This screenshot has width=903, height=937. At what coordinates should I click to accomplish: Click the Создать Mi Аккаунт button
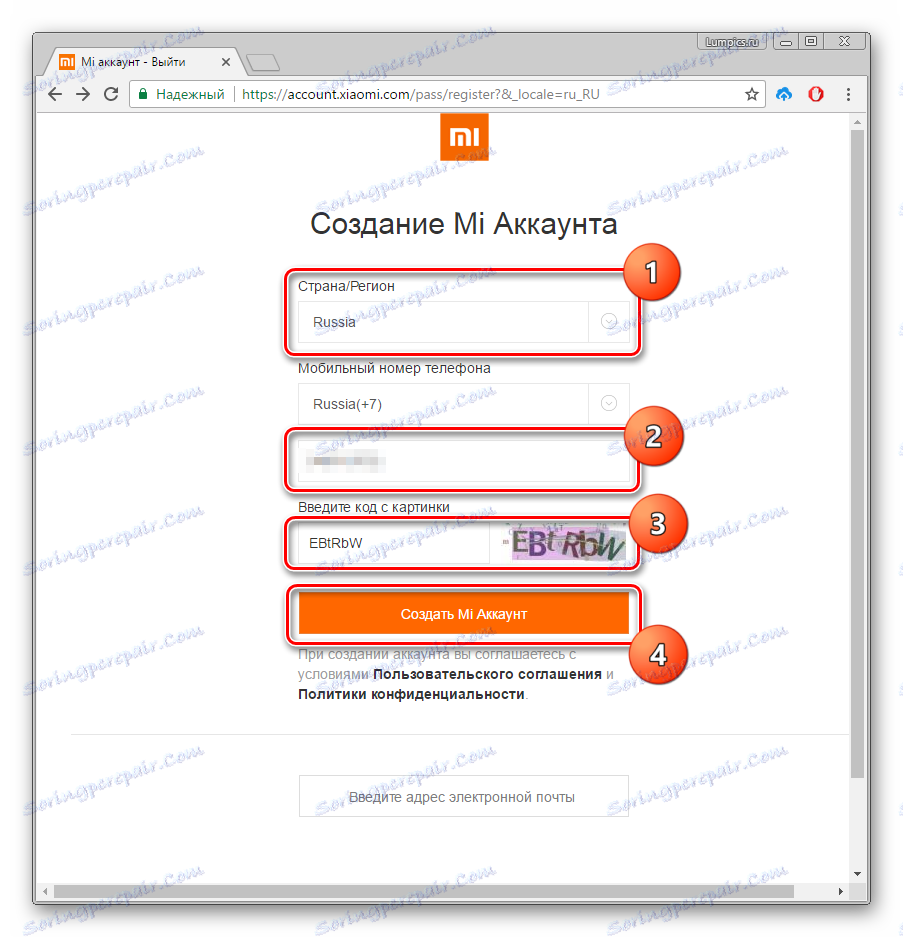click(x=464, y=614)
